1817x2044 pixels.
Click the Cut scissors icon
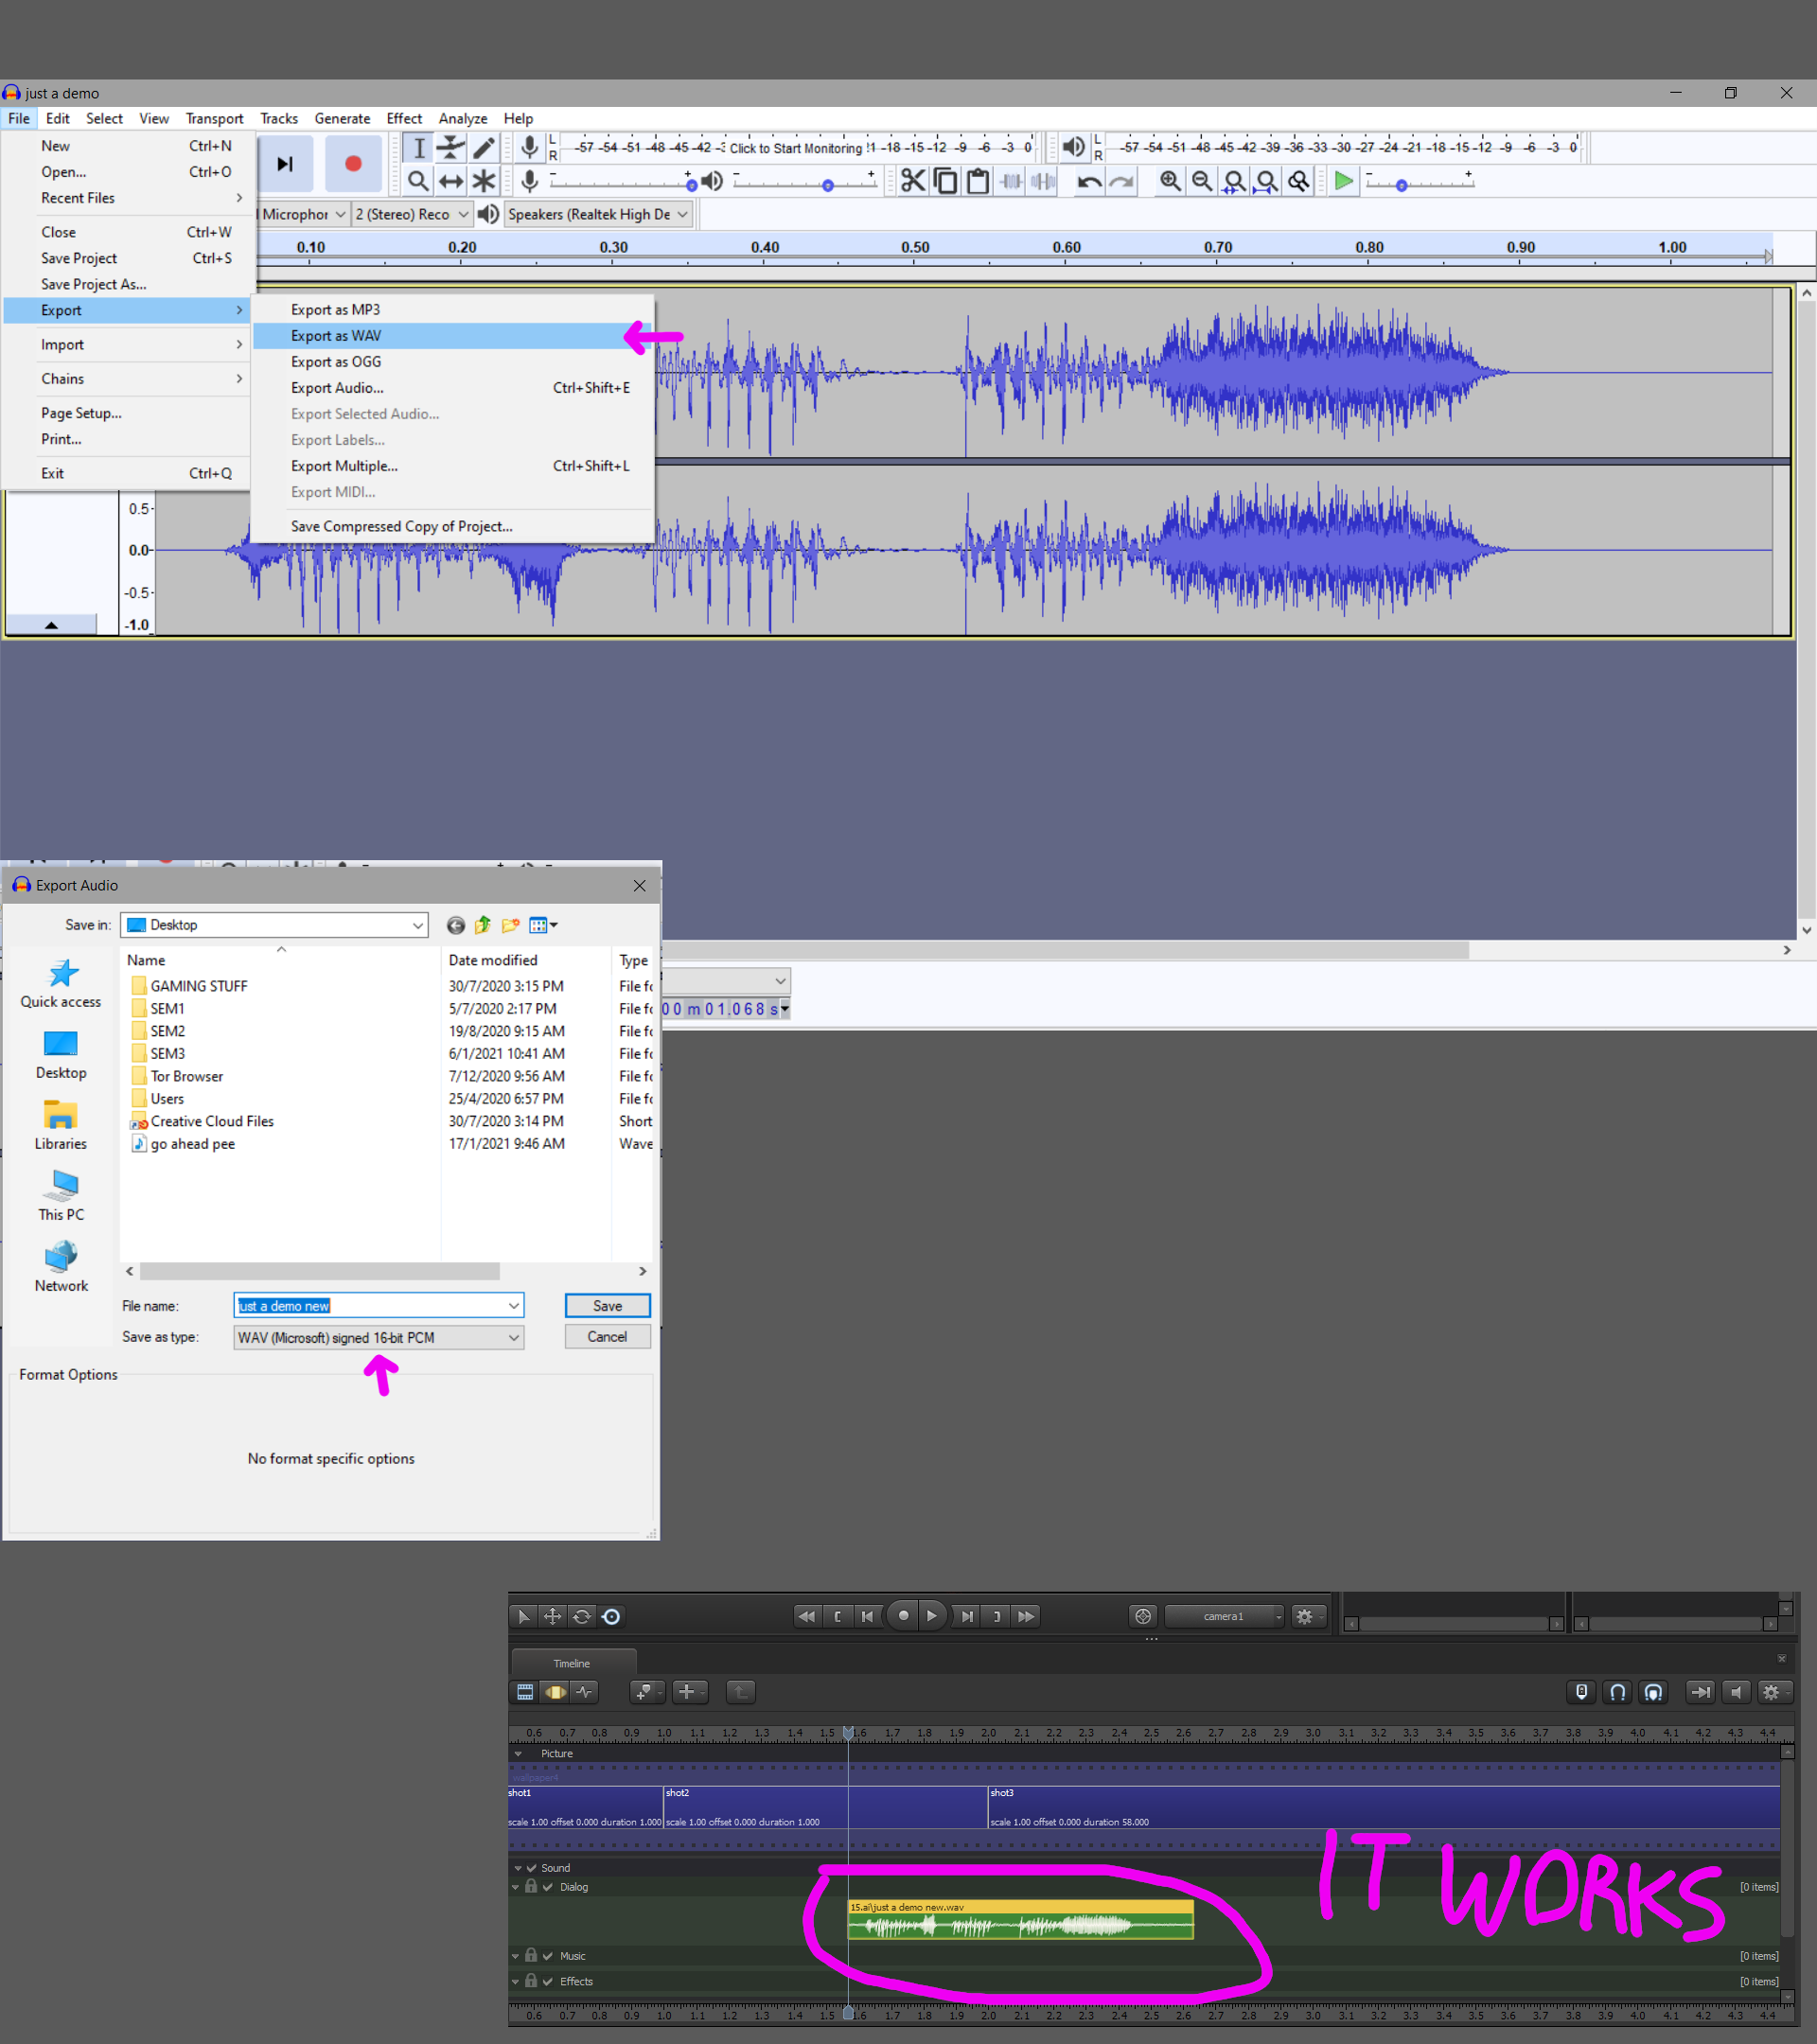click(912, 181)
